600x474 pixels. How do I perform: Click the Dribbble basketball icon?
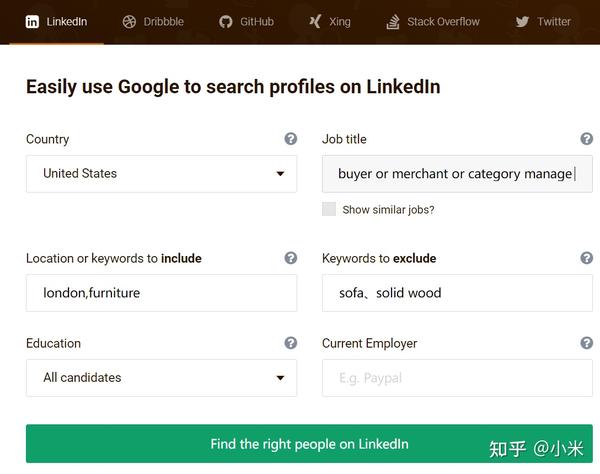click(x=129, y=22)
